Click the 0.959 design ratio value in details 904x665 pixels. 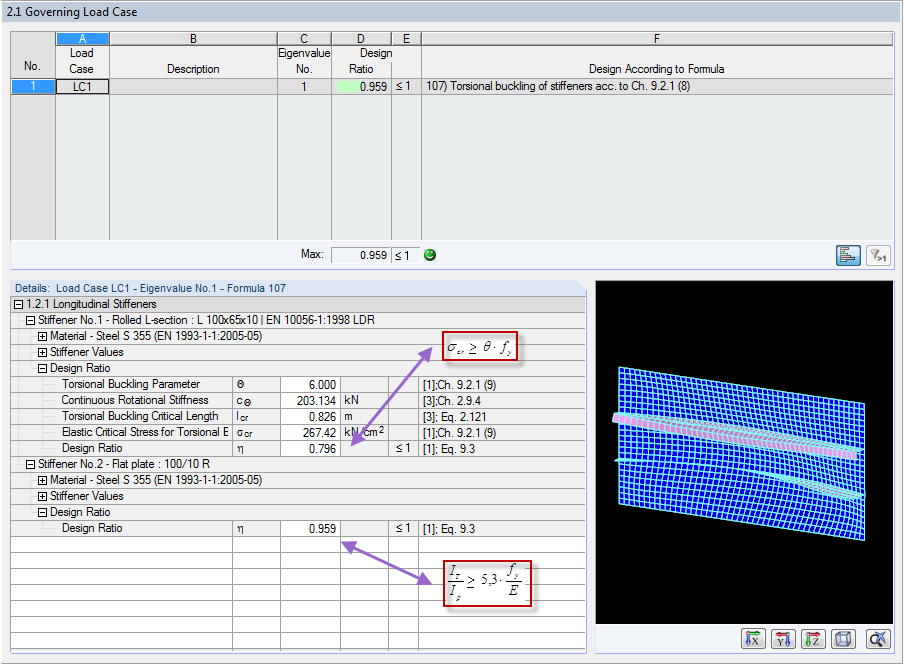[310, 528]
